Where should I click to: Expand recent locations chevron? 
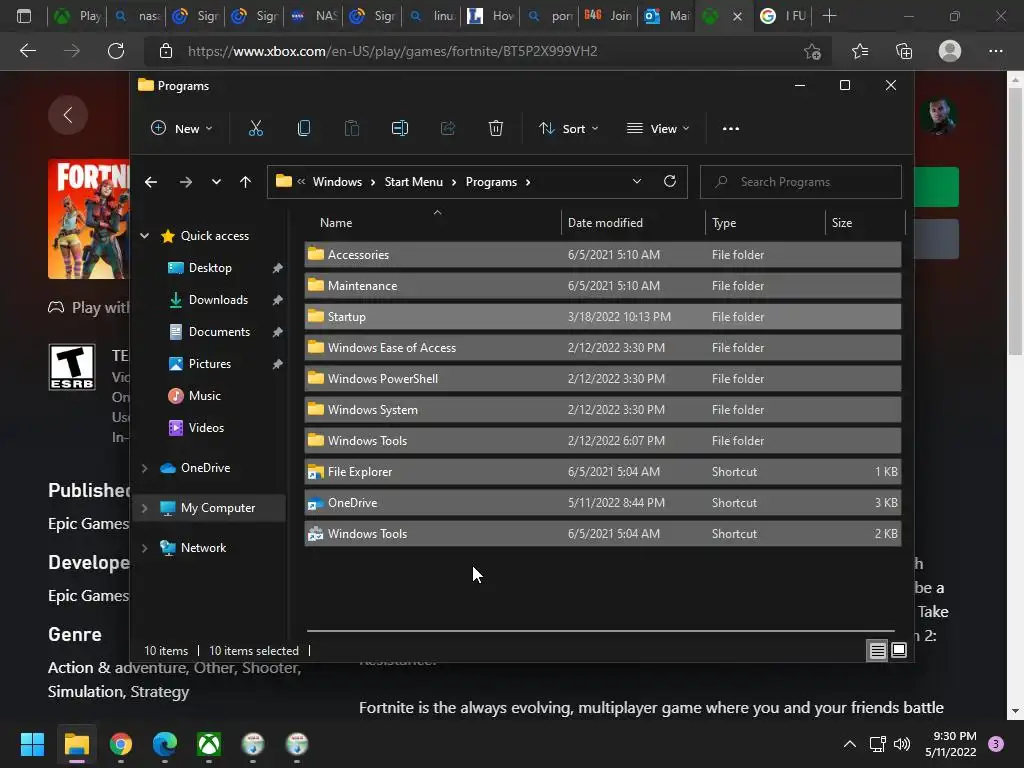point(216,182)
